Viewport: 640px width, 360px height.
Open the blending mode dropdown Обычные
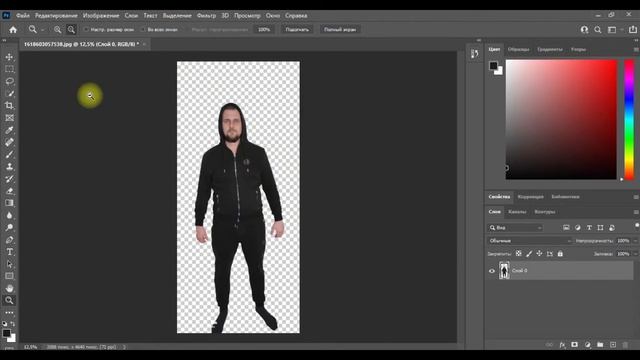point(530,241)
